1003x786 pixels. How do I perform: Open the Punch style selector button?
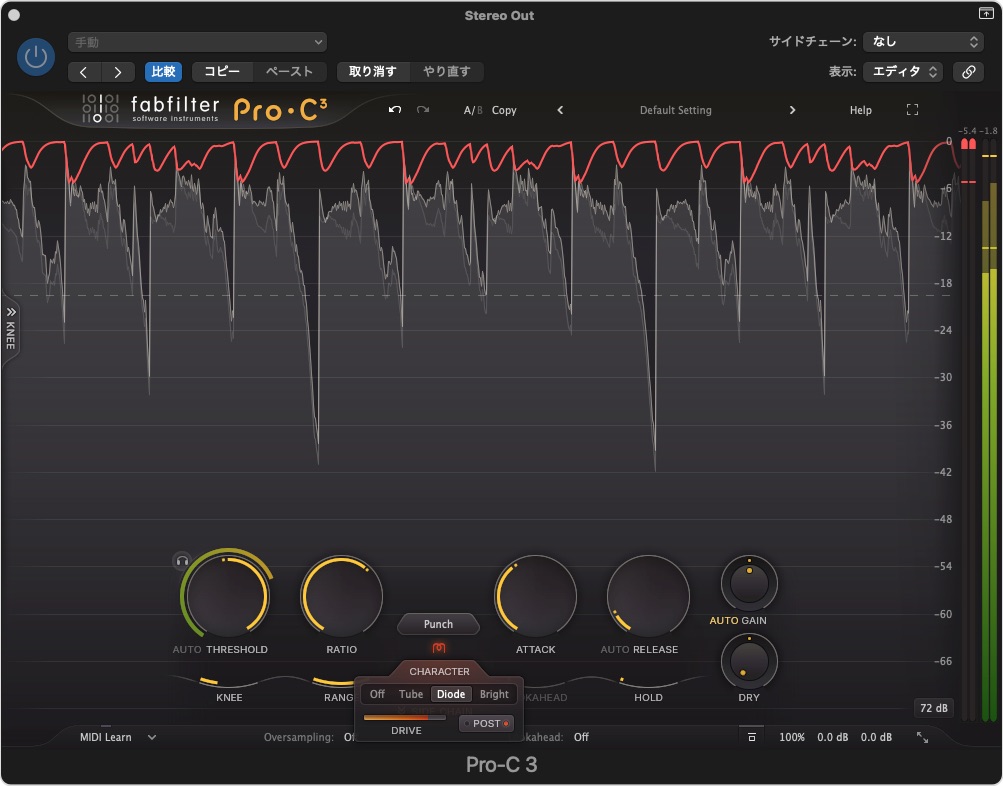[438, 624]
